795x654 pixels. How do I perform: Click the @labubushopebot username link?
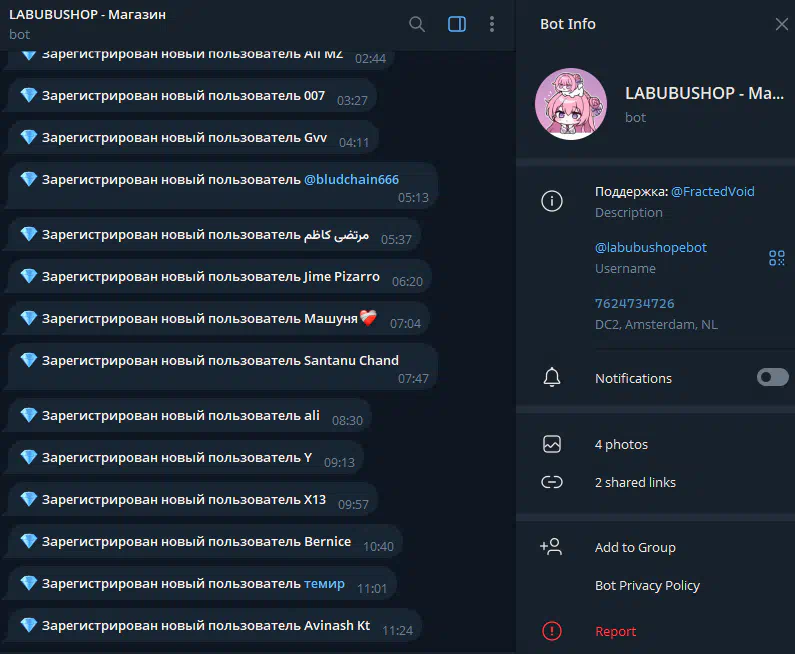(651, 247)
